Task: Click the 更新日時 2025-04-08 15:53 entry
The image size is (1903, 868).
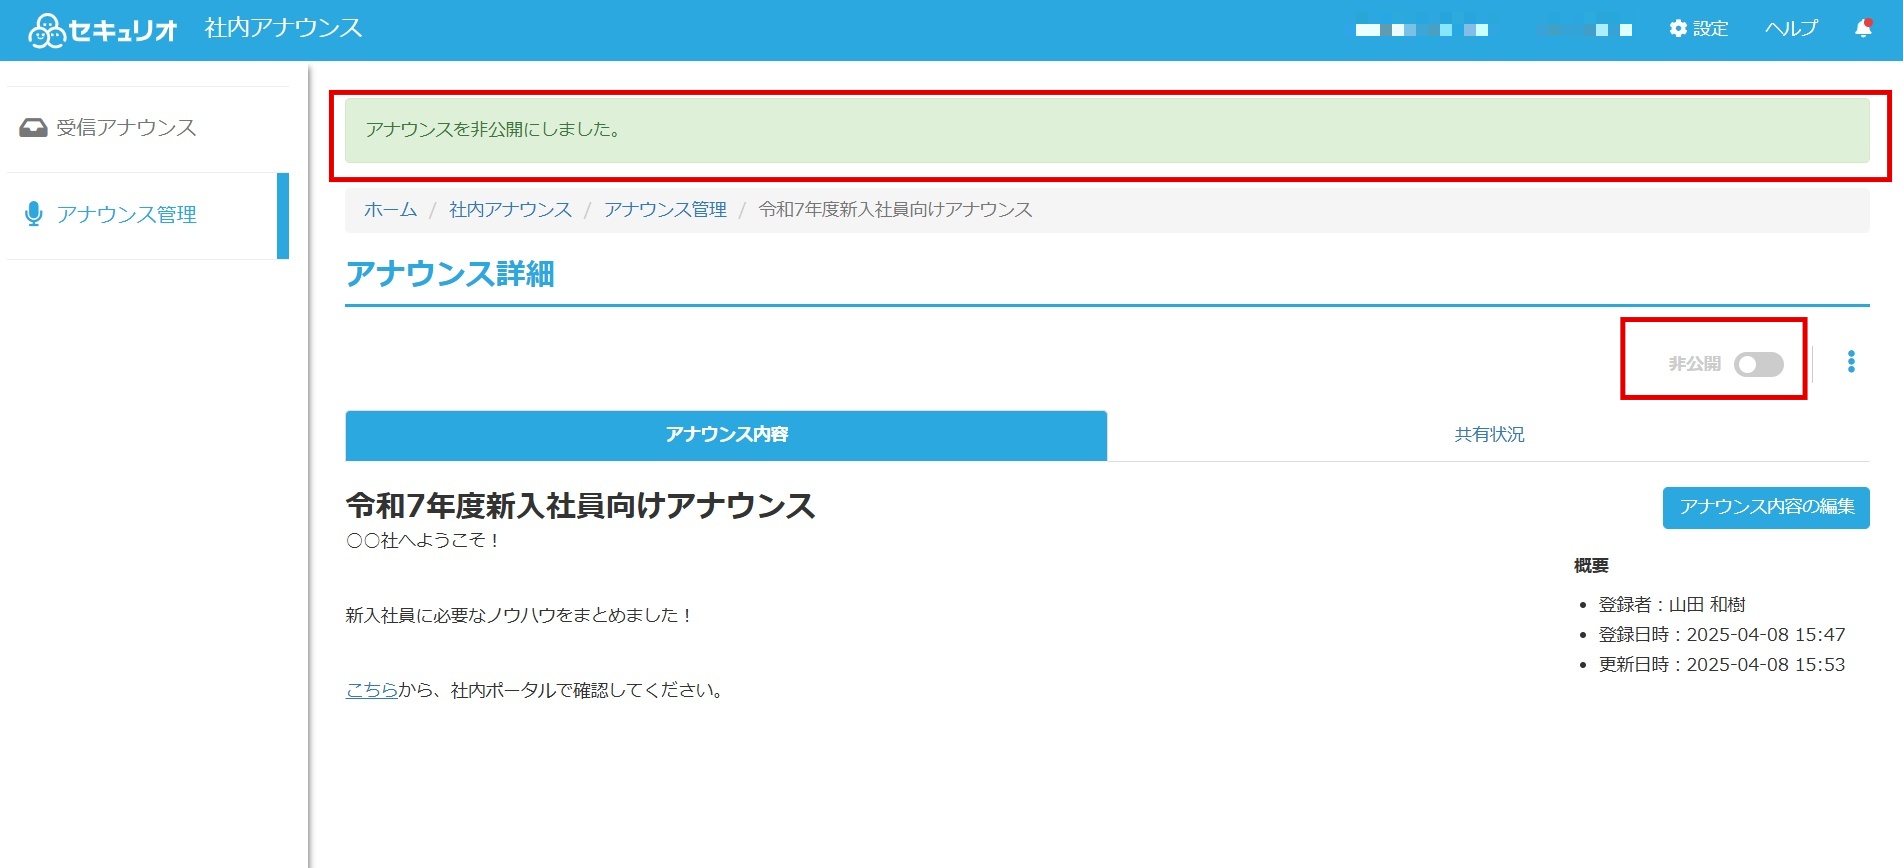Action: [1722, 665]
